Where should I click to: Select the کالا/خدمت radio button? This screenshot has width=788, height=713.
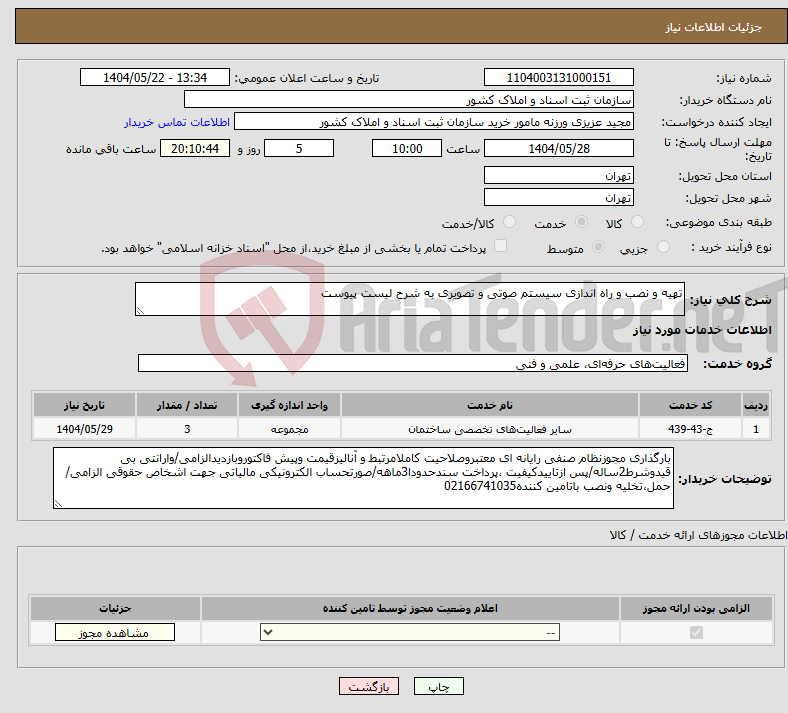tap(509, 222)
